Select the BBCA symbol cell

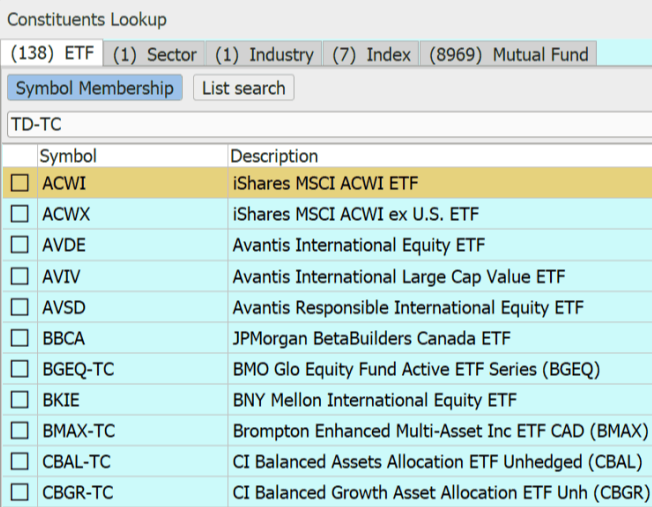click(132, 338)
